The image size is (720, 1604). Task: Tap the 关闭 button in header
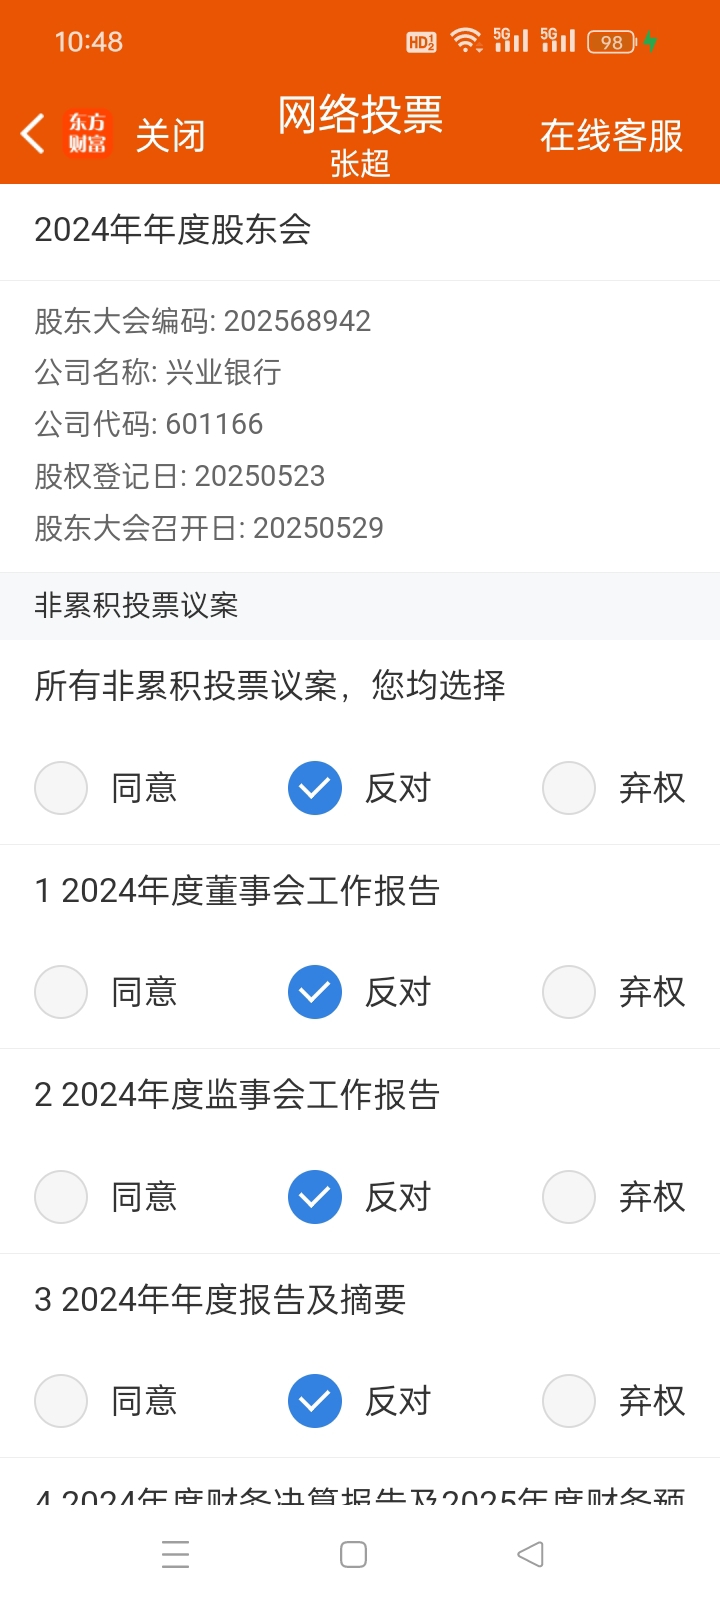(170, 135)
